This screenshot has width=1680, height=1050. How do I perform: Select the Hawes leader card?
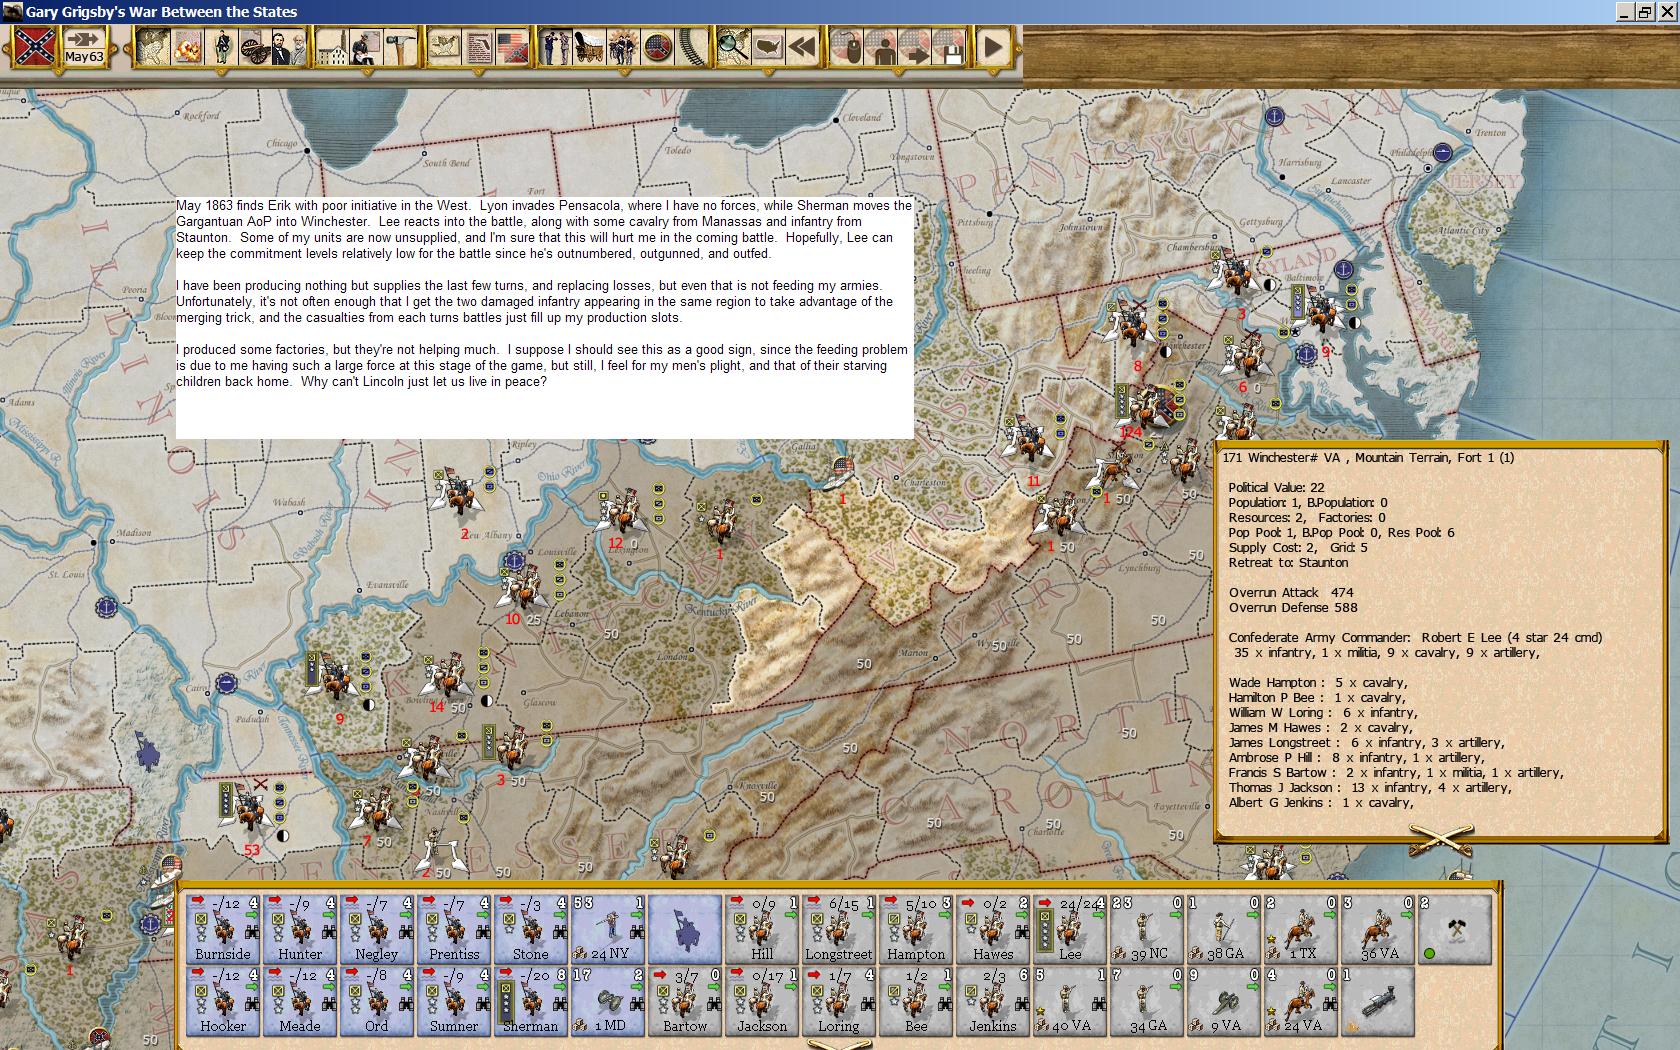[x=993, y=929]
